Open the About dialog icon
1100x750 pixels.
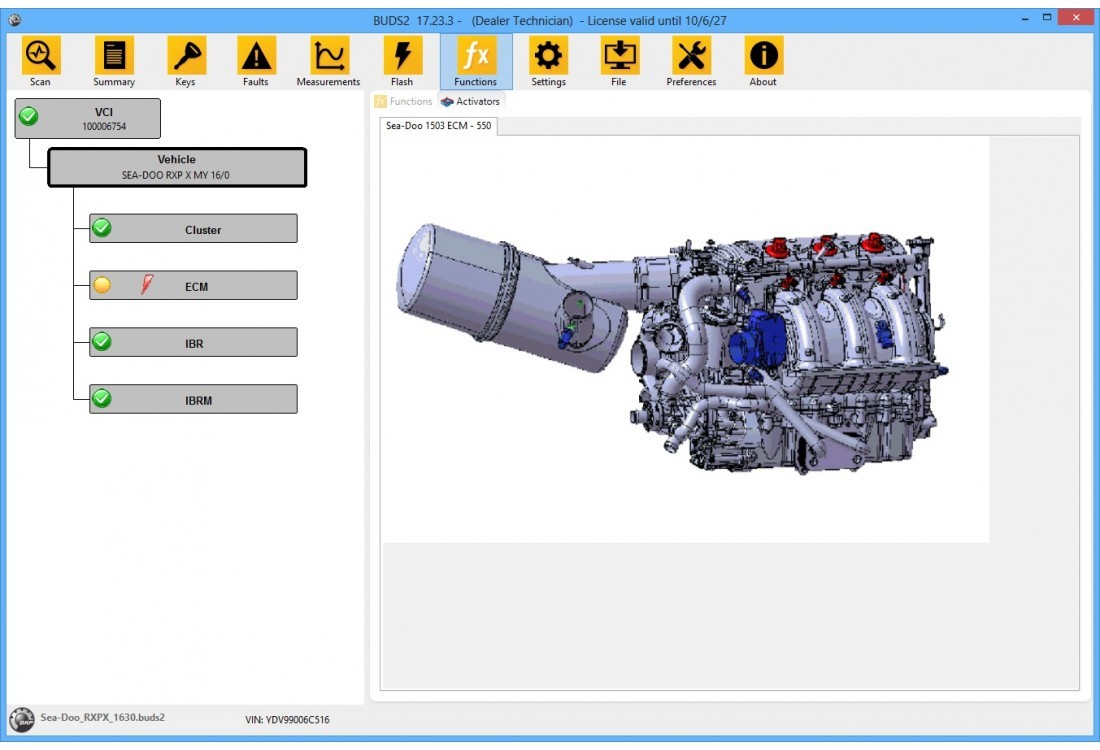pyautogui.click(x=762, y=58)
